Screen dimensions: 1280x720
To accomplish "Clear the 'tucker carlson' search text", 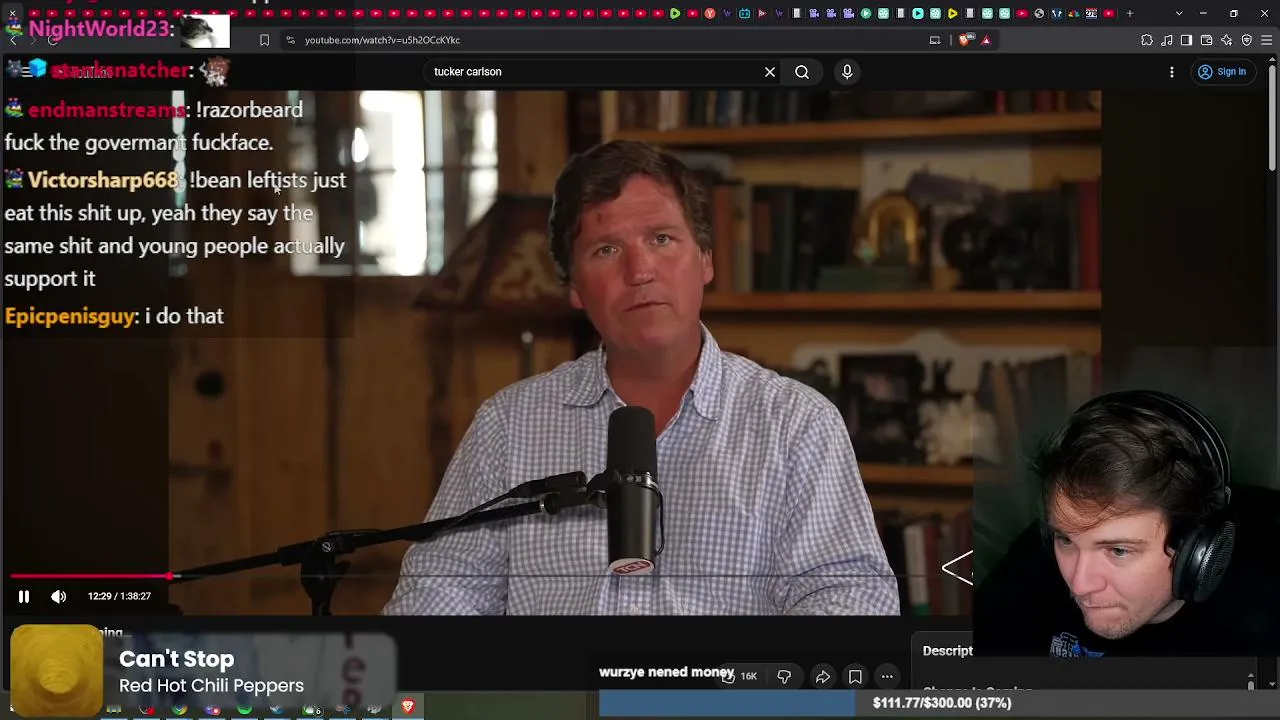I will click(770, 72).
